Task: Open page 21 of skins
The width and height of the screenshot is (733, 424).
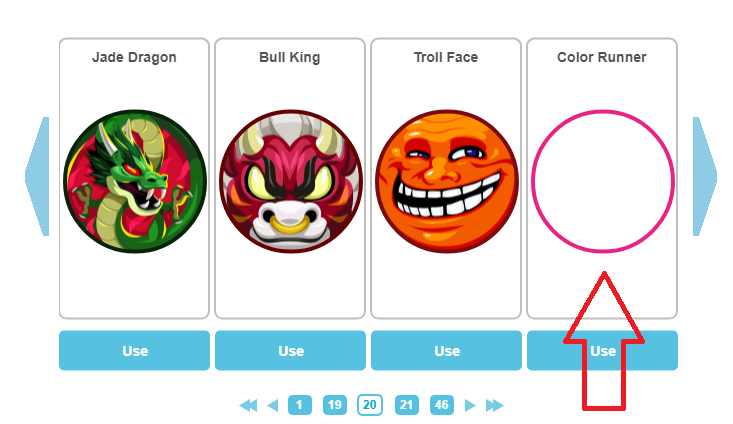Action: (406, 405)
